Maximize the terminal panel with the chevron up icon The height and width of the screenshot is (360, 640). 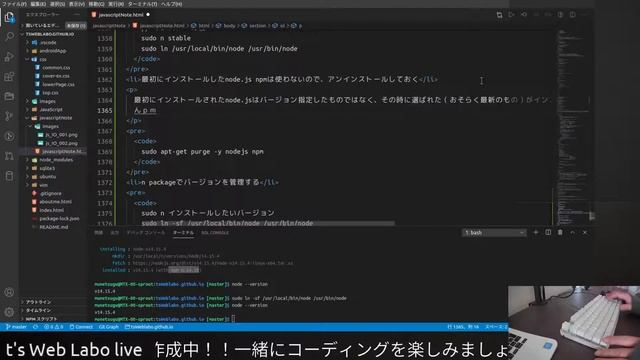pyautogui.click(x=573, y=232)
